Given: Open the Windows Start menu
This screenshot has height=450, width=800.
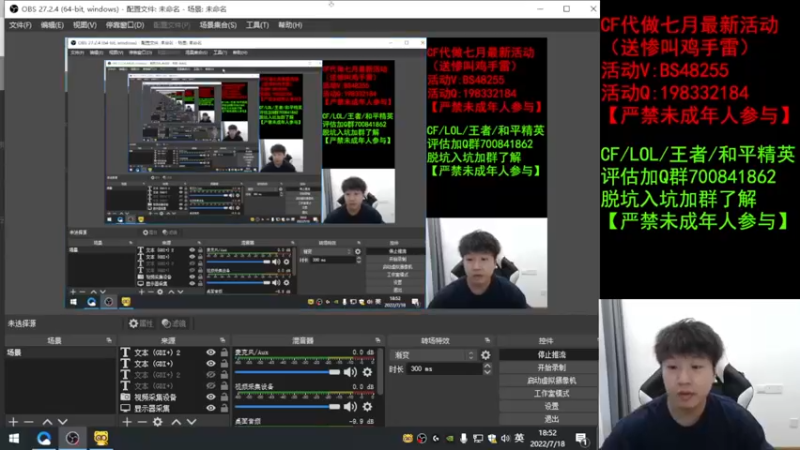Looking at the screenshot, I should 14,439.
